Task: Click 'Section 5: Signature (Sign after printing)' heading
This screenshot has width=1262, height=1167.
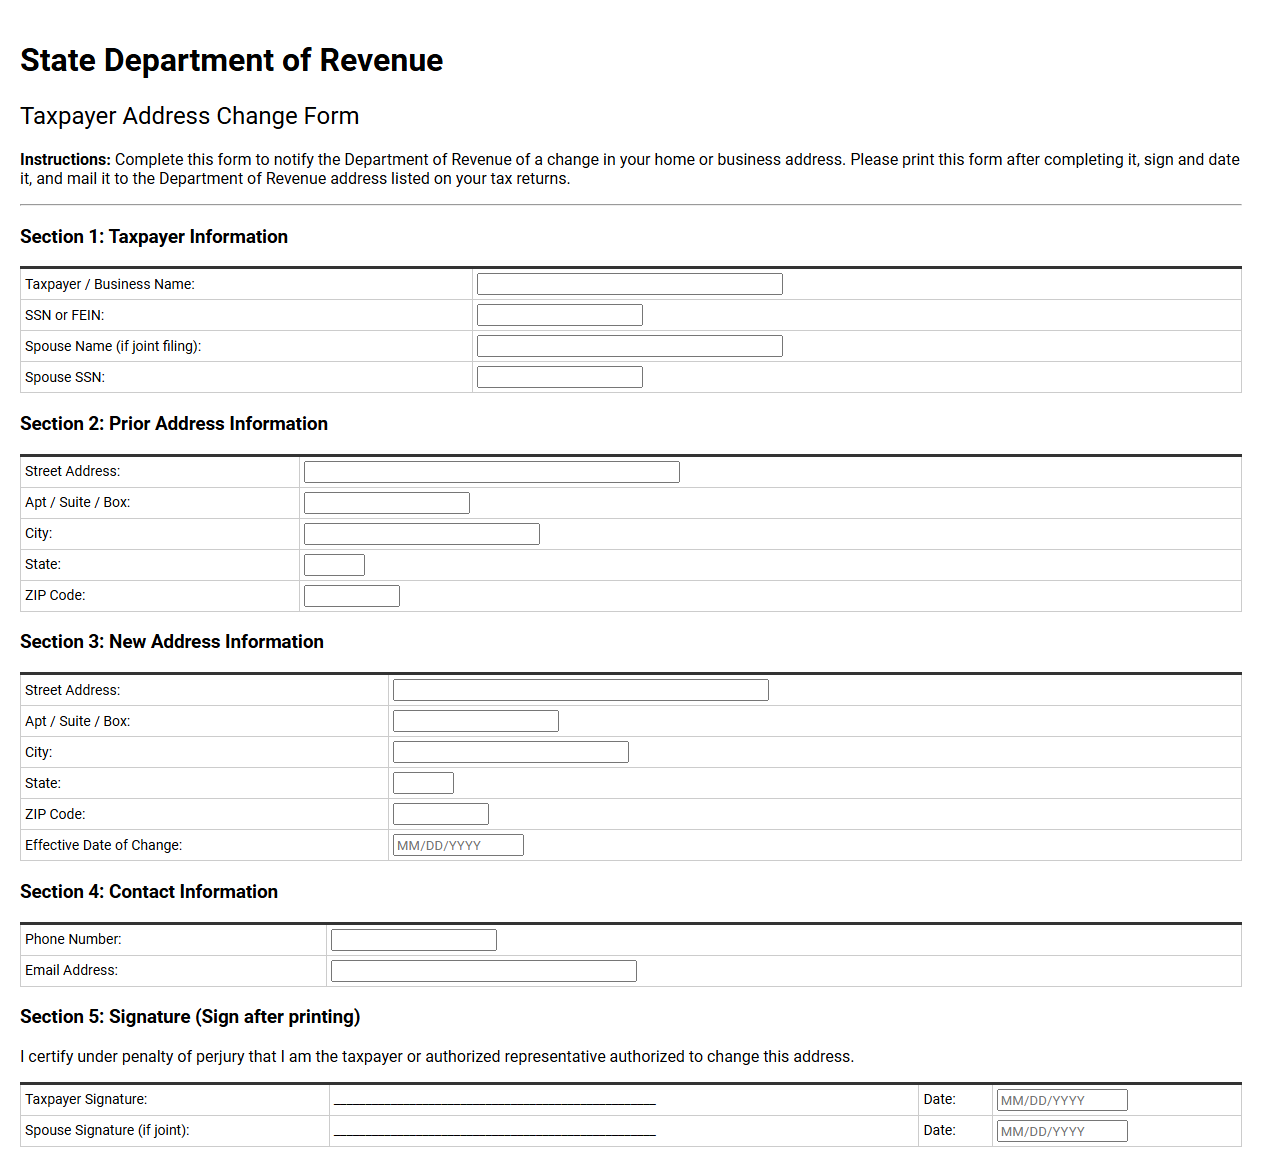Action: [x=190, y=1017]
